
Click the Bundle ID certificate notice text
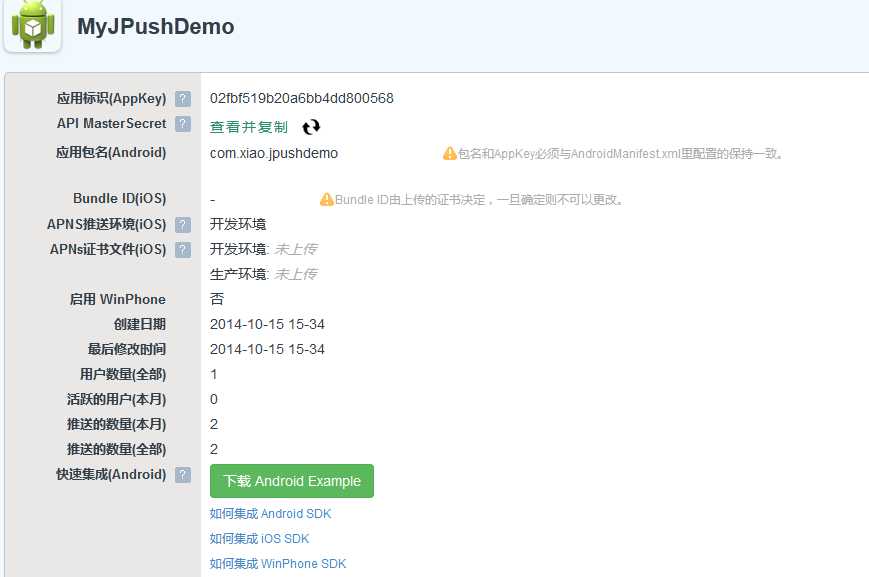(479, 200)
